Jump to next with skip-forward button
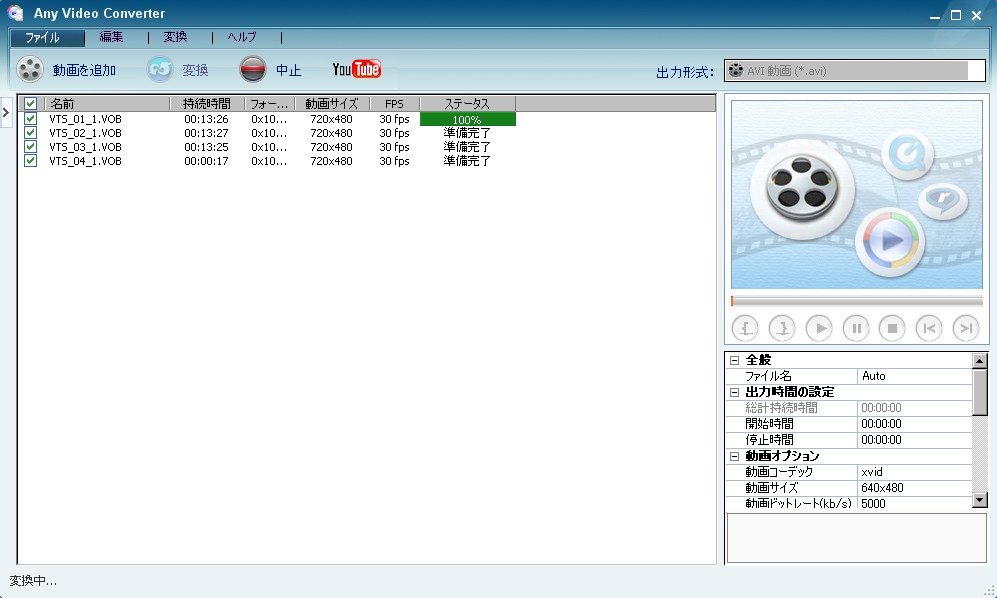This screenshot has height=598, width=997. (x=966, y=328)
